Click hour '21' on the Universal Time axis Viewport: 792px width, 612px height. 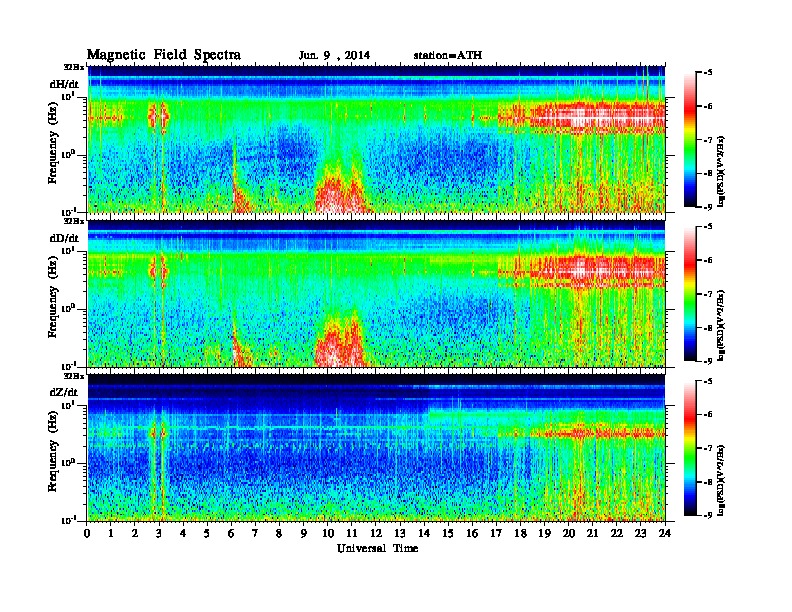coord(592,533)
